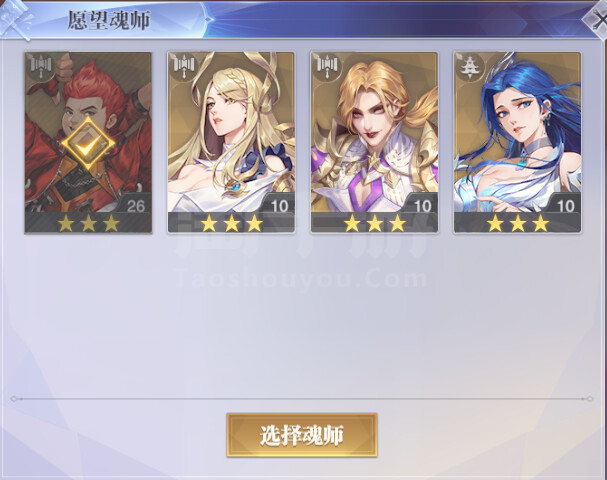Click the left diamond end of the divider line
Image resolution: width=607 pixels, height=480 pixels.
14,399
